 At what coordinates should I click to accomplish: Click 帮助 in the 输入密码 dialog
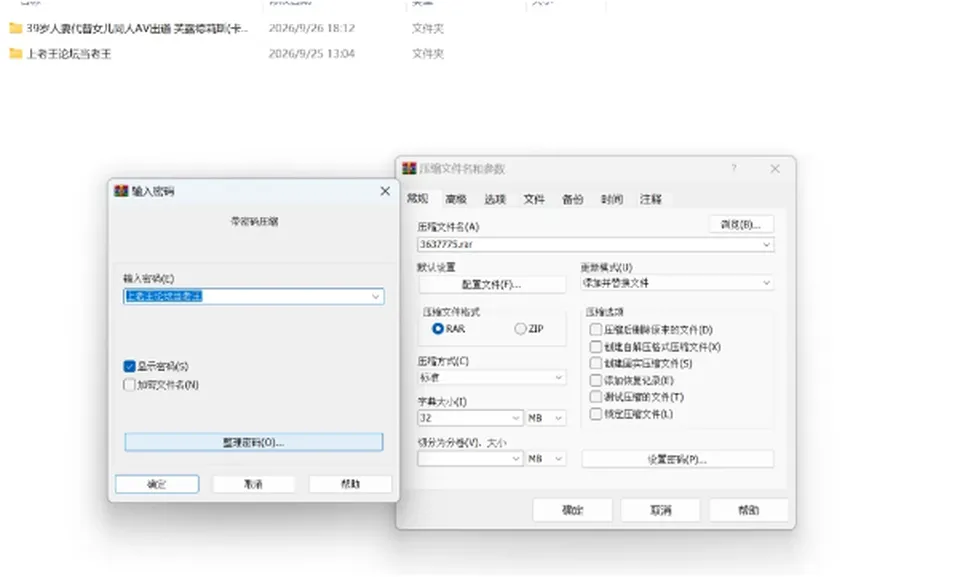pyautogui.click(x=350, y=484)
